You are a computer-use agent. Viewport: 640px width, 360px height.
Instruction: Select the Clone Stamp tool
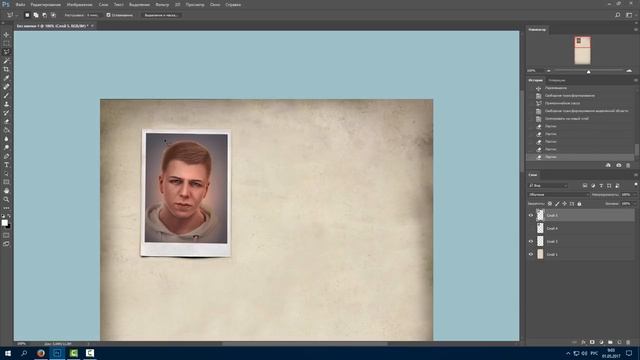[x=6, y=104]
